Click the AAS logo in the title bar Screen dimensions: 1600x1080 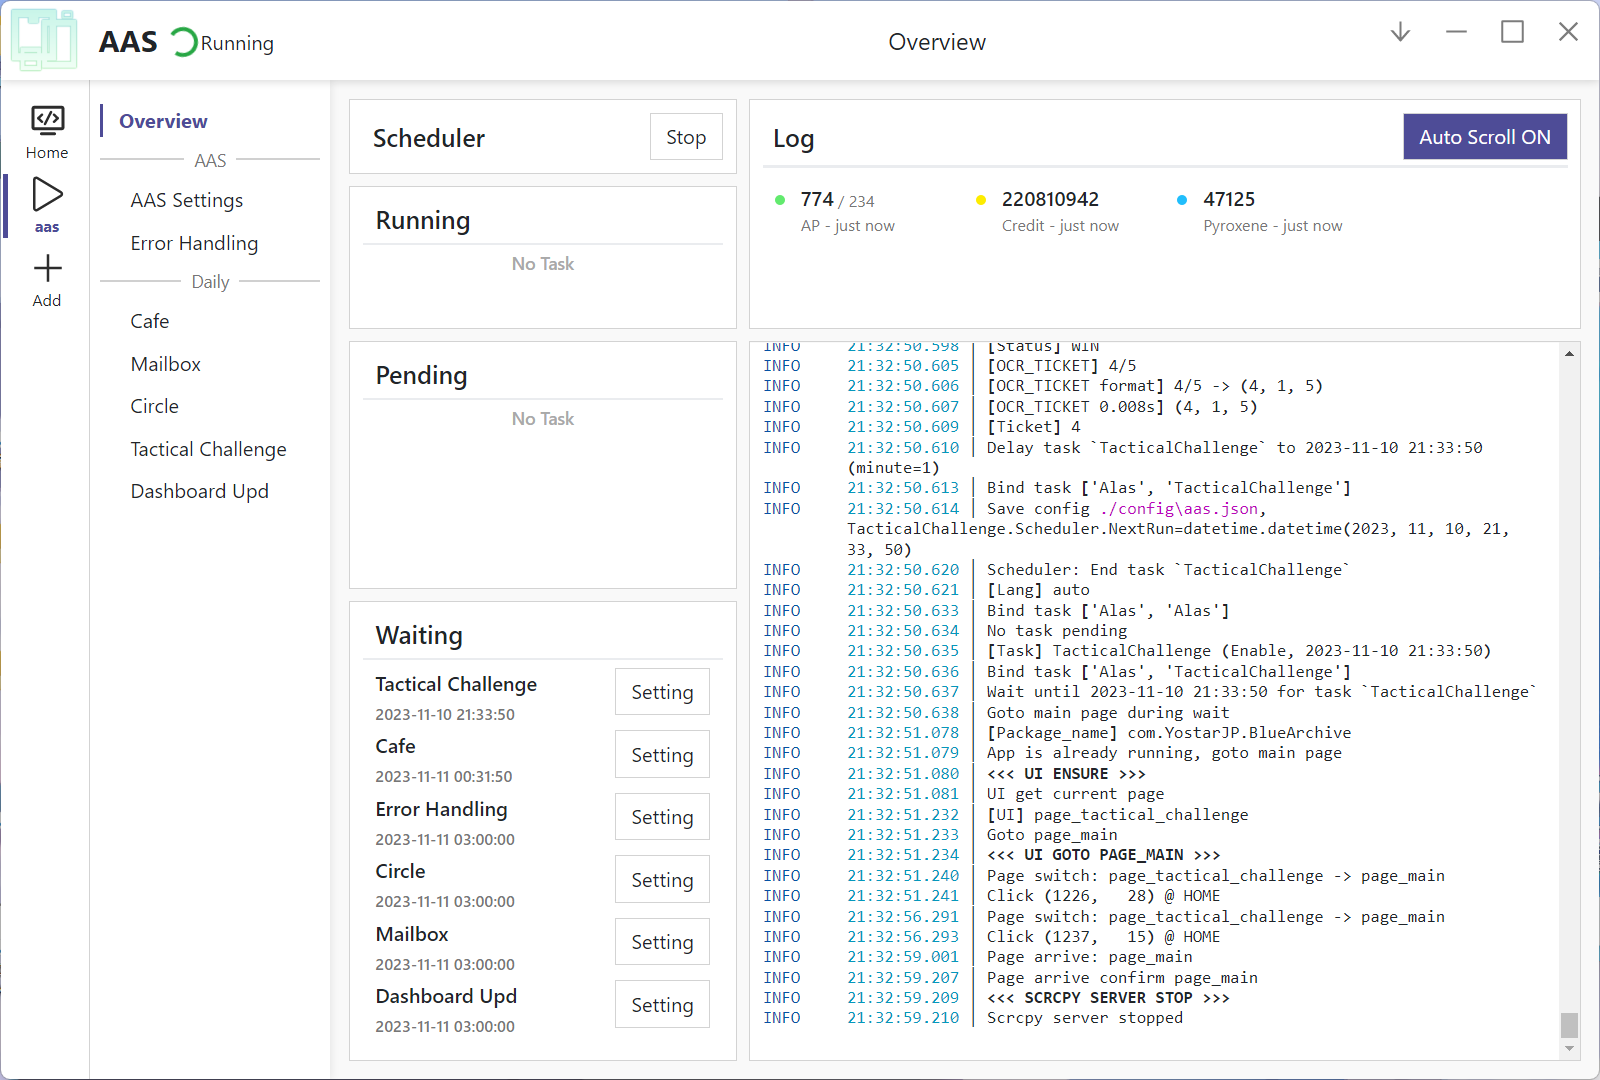[44, 41]
